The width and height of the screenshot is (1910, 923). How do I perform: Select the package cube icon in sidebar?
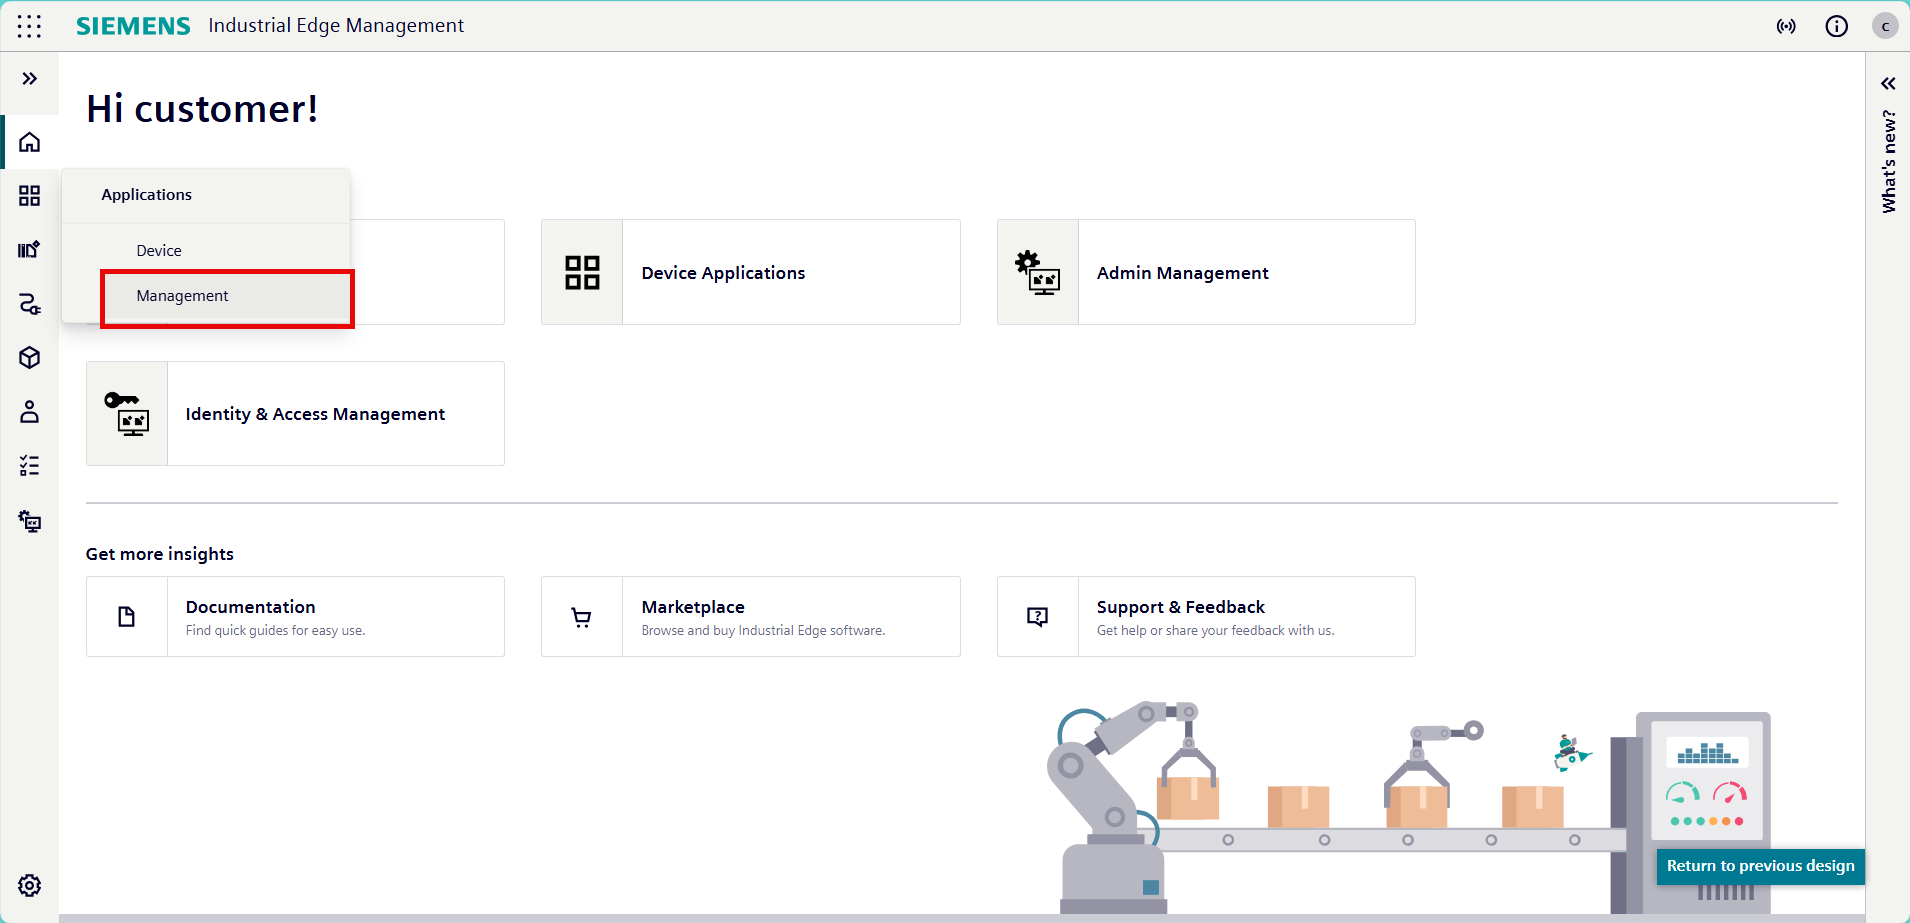[x=30, y=357]
